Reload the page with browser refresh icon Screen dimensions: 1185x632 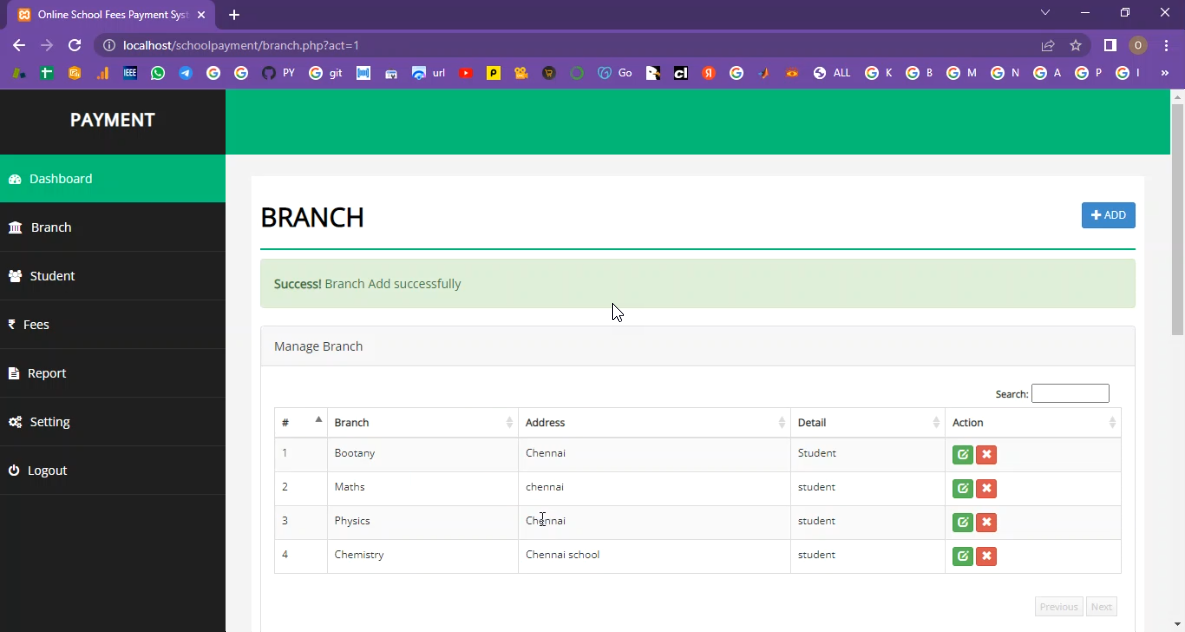pyautogui.click(x=74, y=45)
